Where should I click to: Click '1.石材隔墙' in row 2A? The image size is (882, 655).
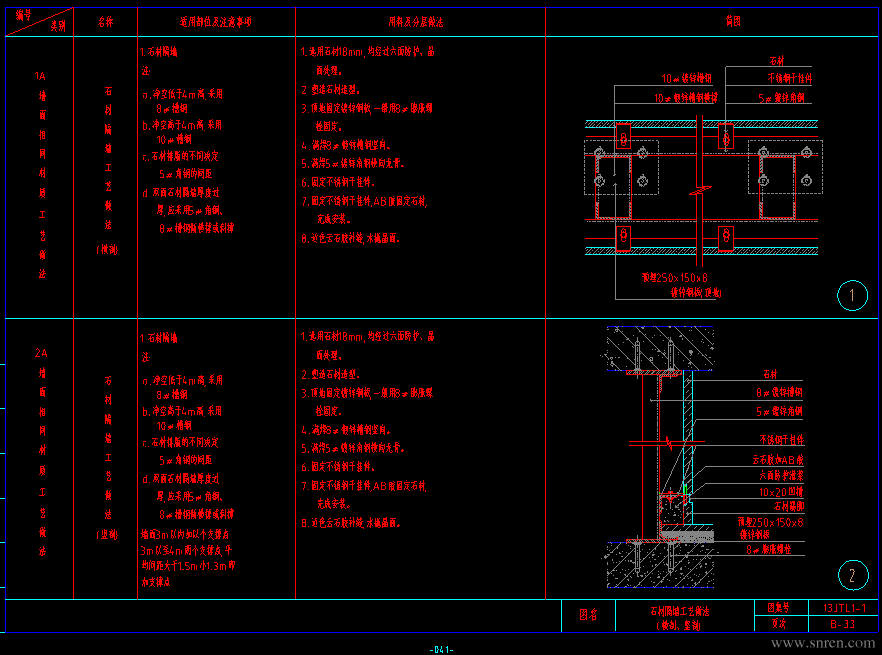tap(159, 338)
